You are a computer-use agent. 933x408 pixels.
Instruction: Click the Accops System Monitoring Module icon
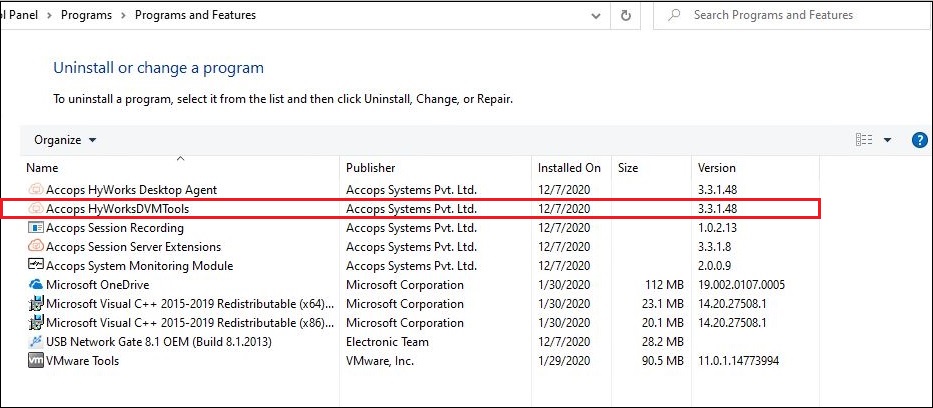click(36, 266)
